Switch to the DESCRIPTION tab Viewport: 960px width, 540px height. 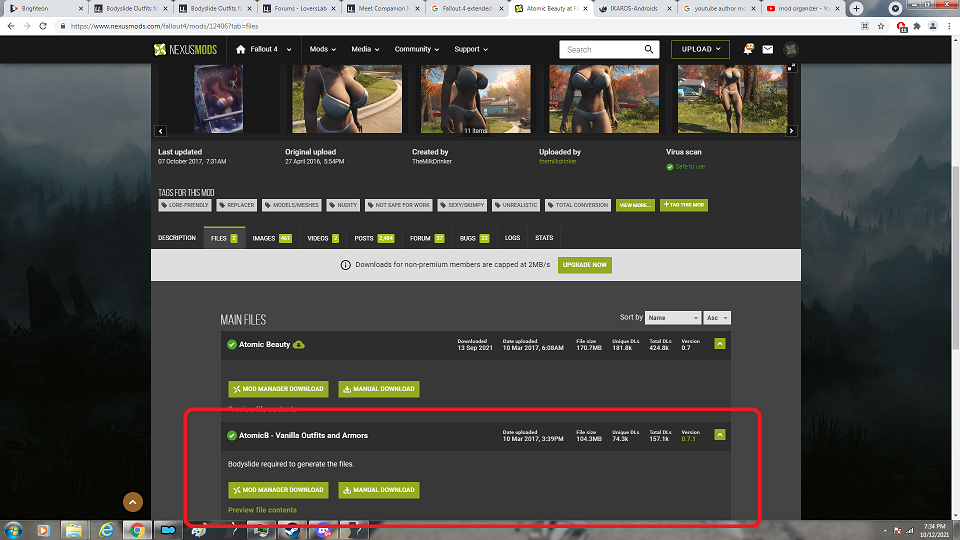point(177,238)
